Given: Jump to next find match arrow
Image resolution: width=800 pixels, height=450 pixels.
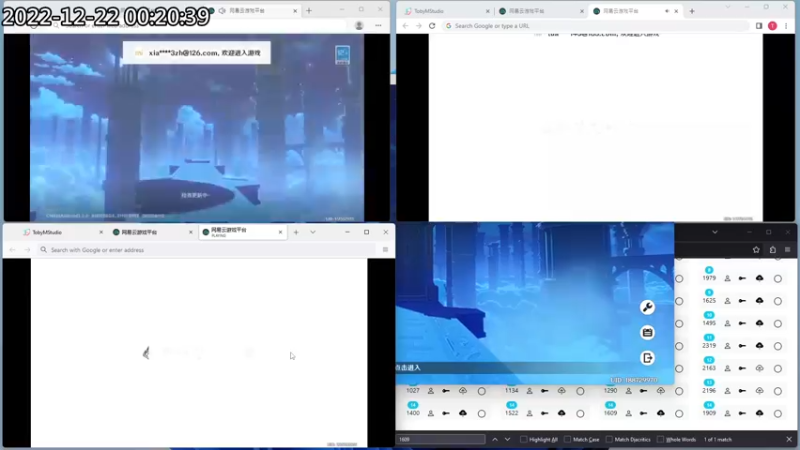Looking at the screenshot, I should [x=507, y=439].
